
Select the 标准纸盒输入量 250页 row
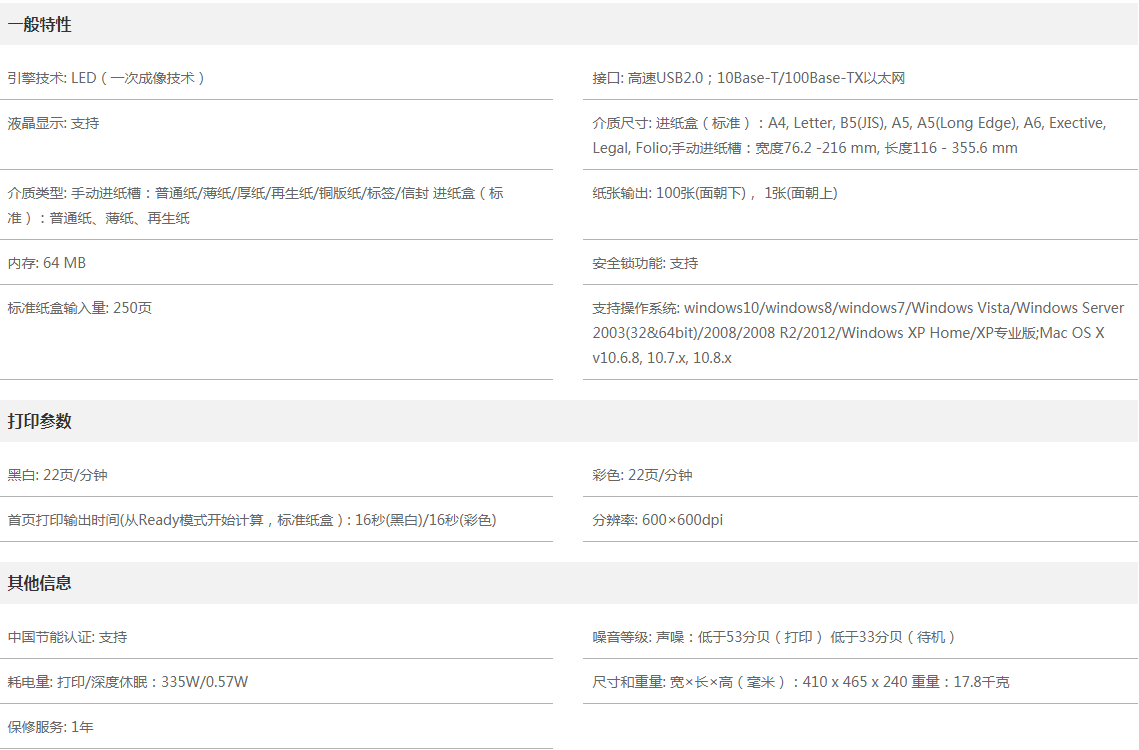click(80, 308)
